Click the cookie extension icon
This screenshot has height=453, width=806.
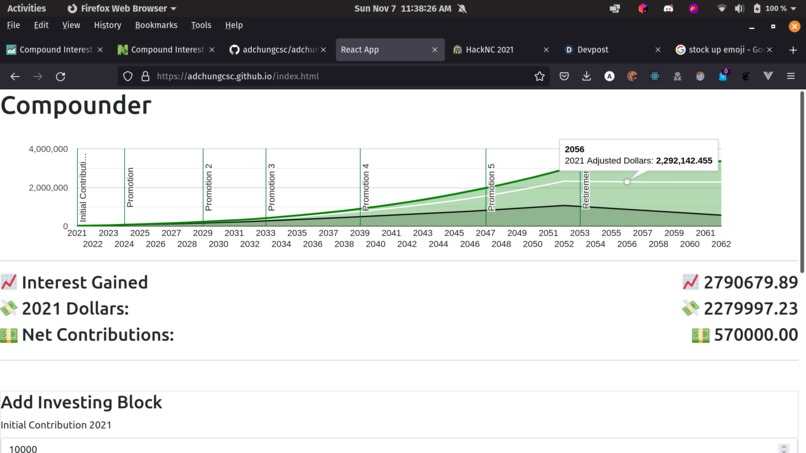click(x=632, y=76)
